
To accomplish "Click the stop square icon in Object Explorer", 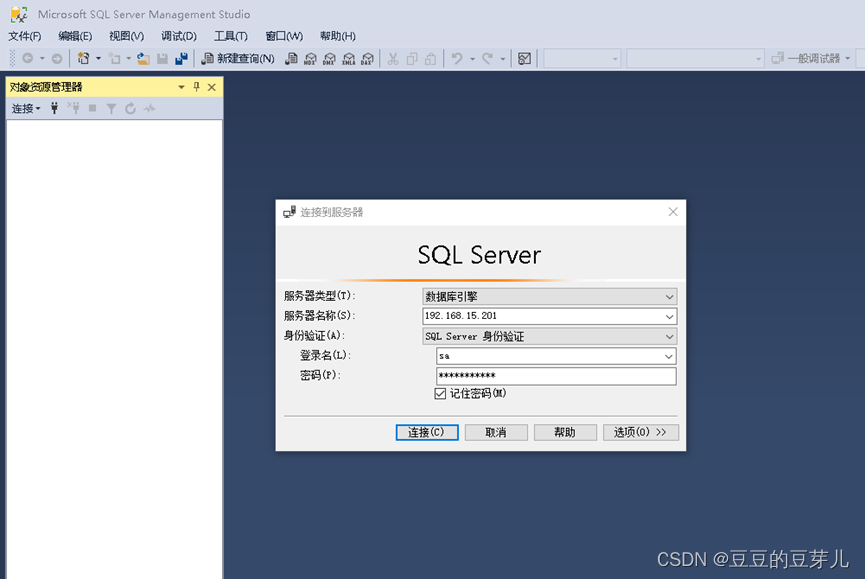I will click(x=93, y=109).
